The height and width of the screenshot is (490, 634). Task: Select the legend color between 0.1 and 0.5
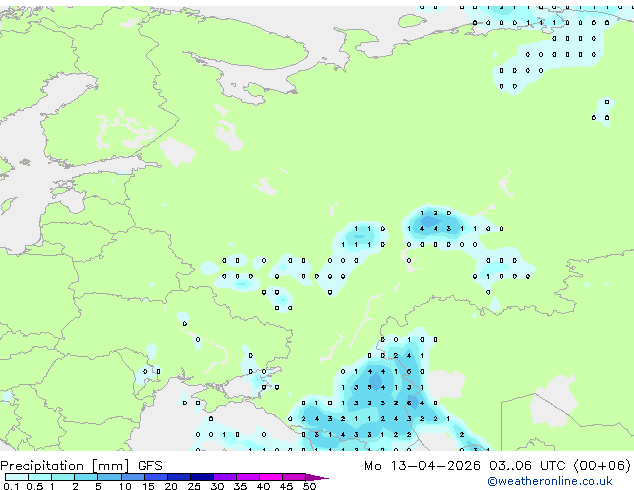coord(17,477)
